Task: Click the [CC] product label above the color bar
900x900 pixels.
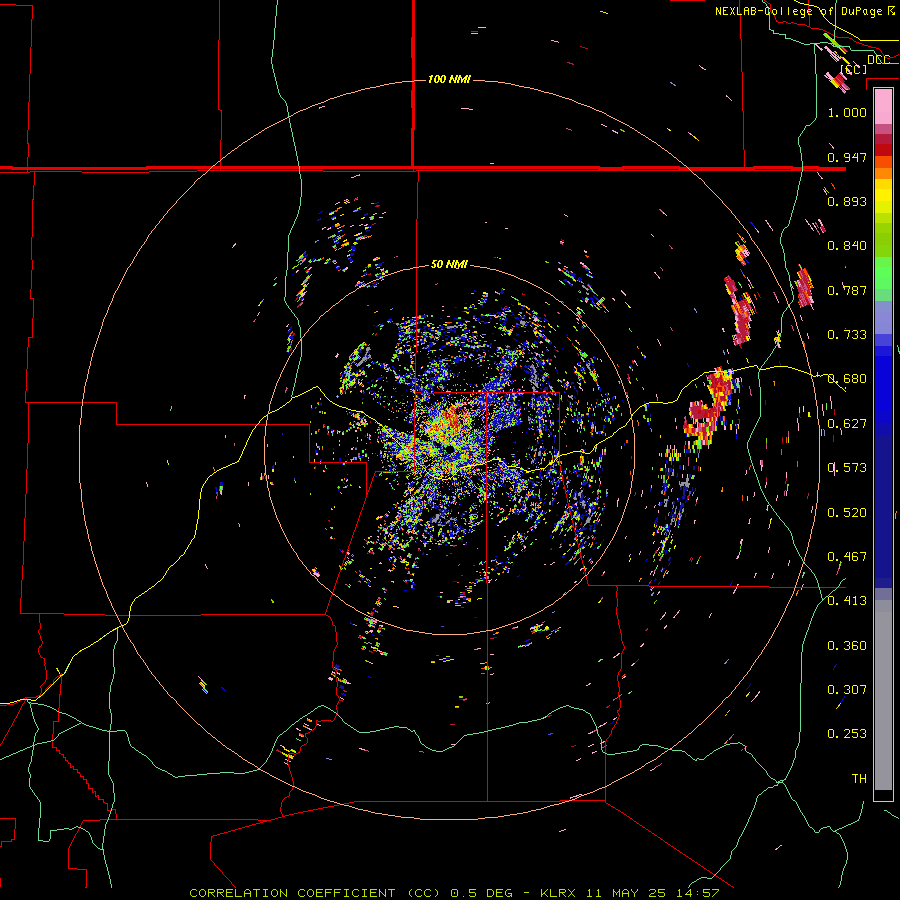Action: pyautogui.click(x=854, y=69)
